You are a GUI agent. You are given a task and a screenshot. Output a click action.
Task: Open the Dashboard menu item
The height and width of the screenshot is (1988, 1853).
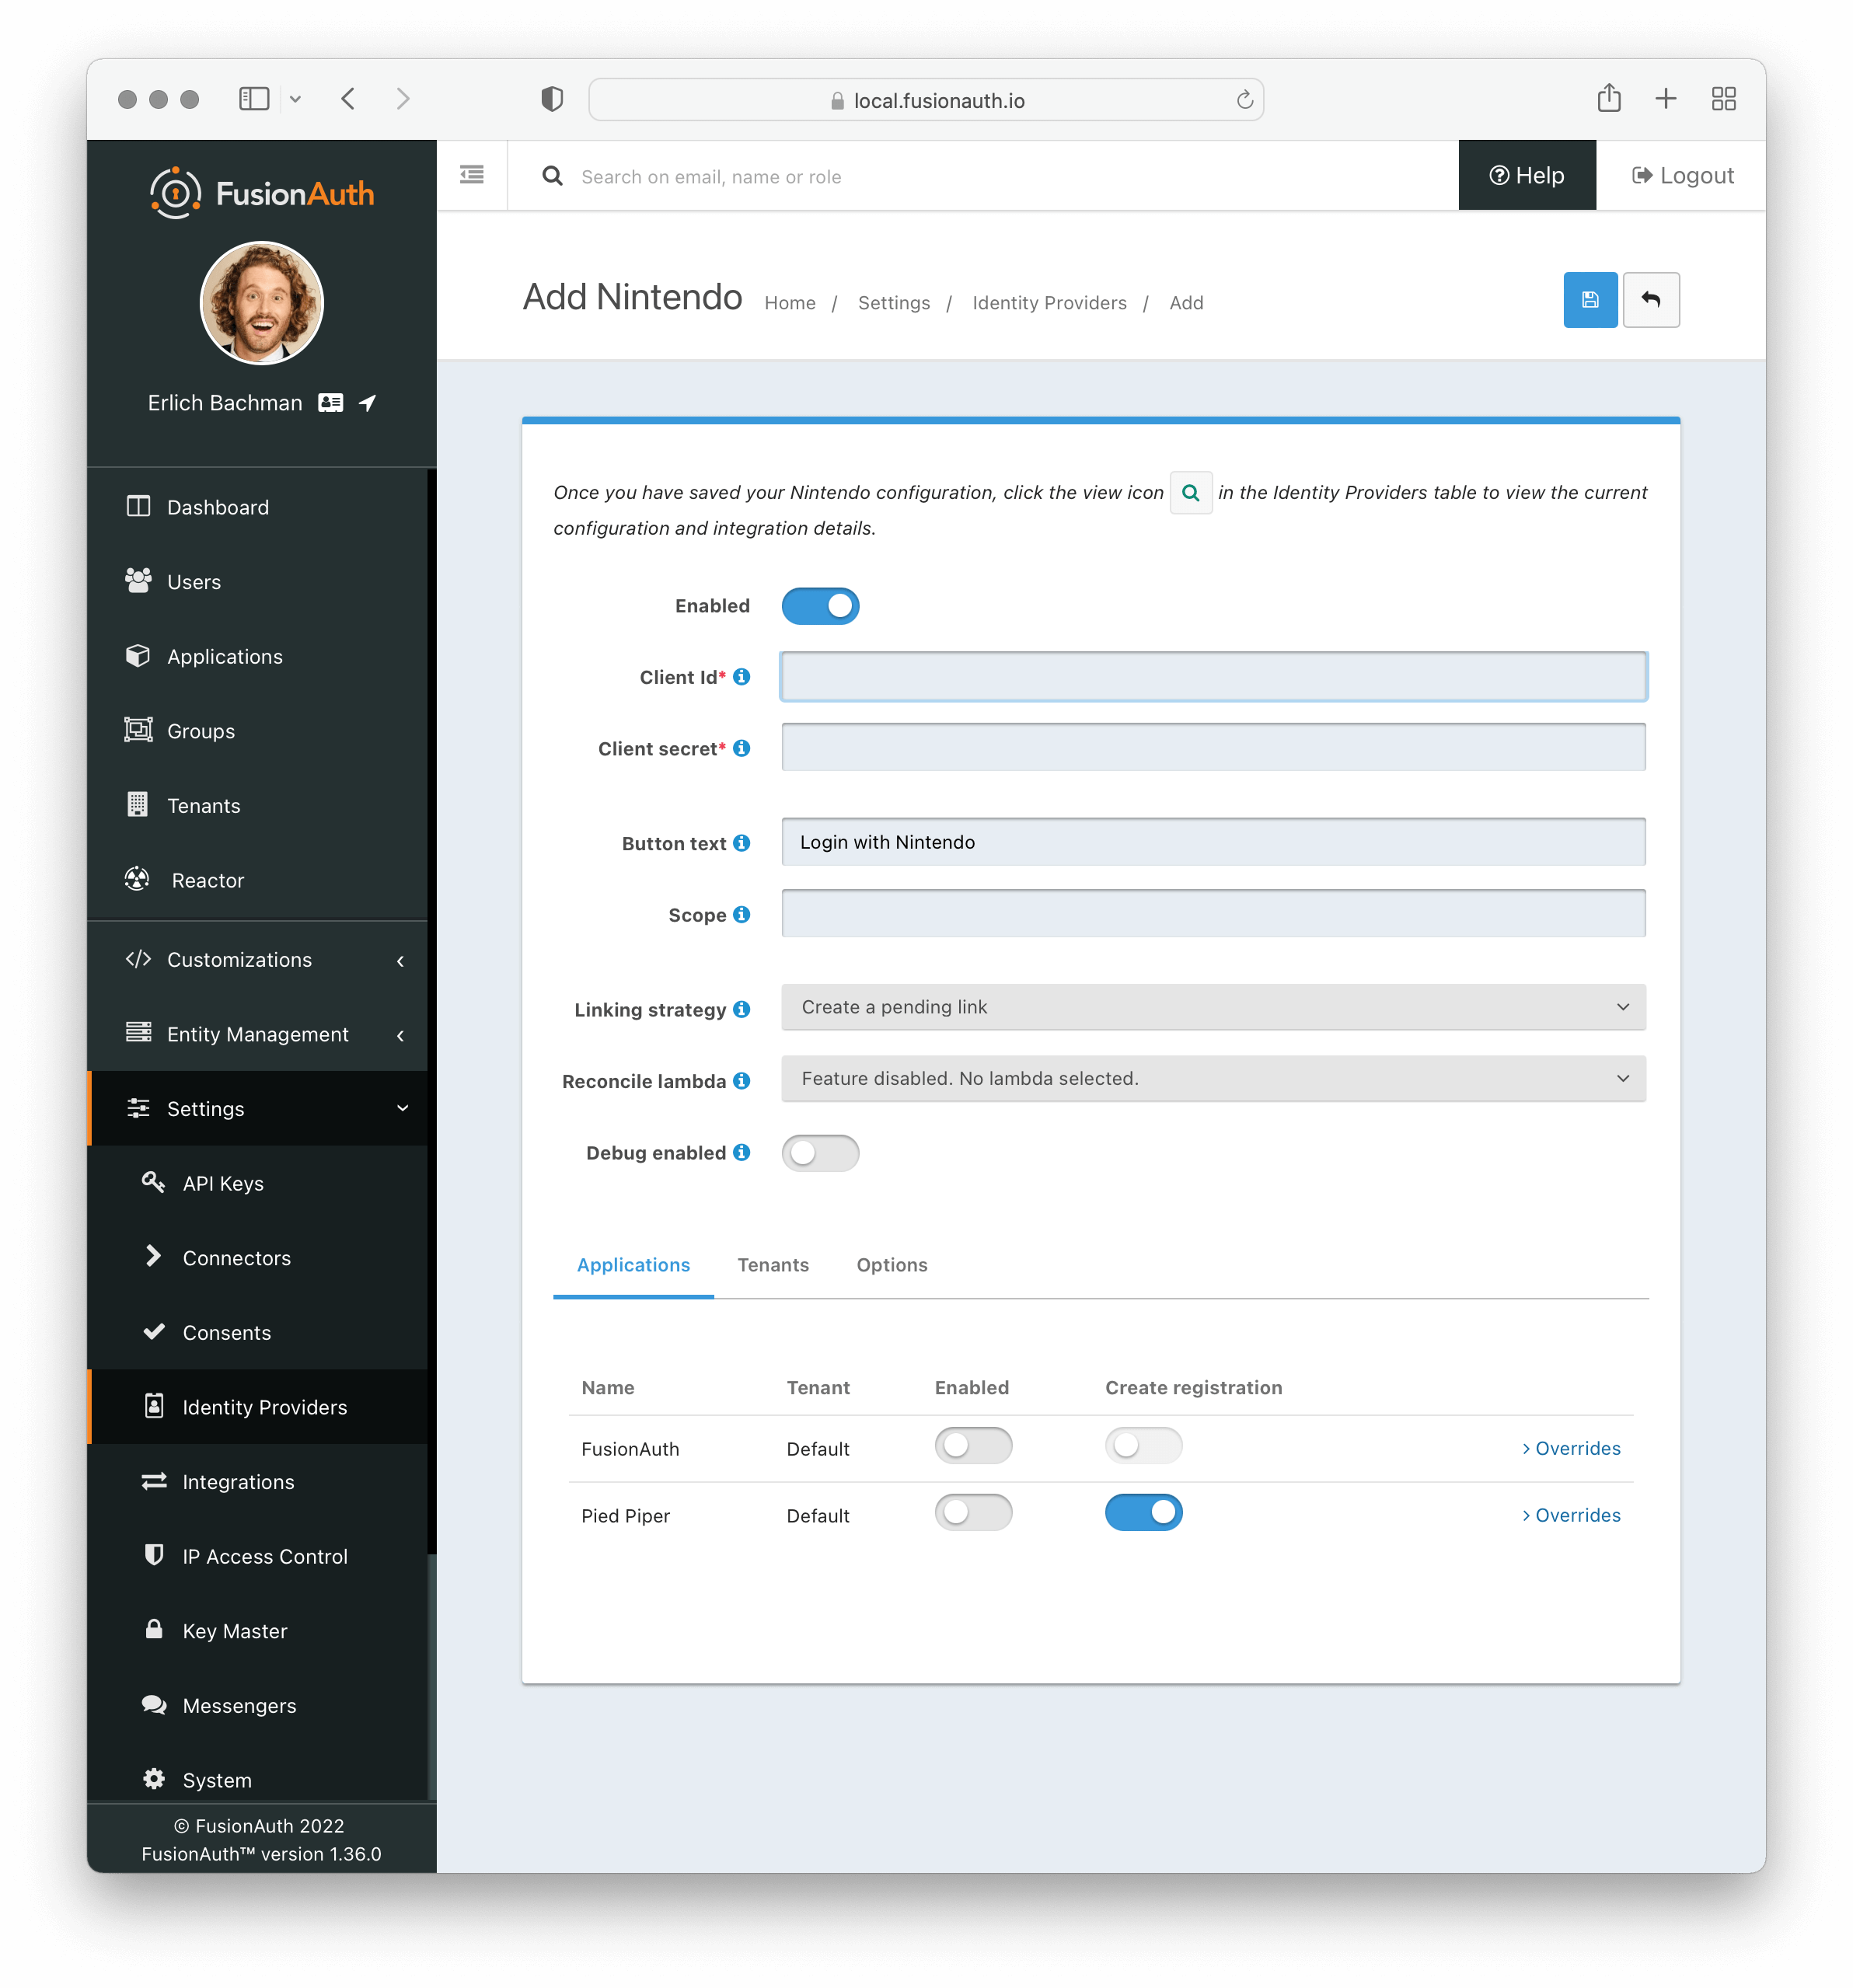218,508
